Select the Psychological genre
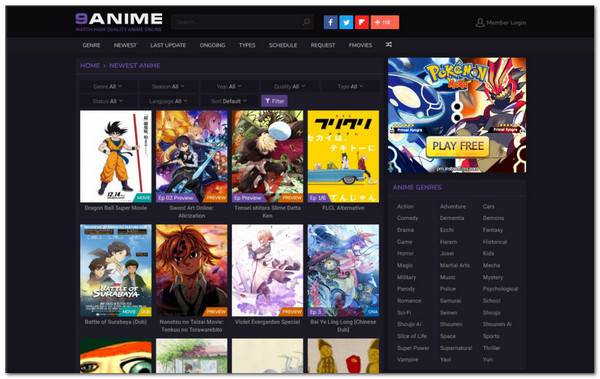600x379 pixels. pyautogui.click(x=500, y=289)
